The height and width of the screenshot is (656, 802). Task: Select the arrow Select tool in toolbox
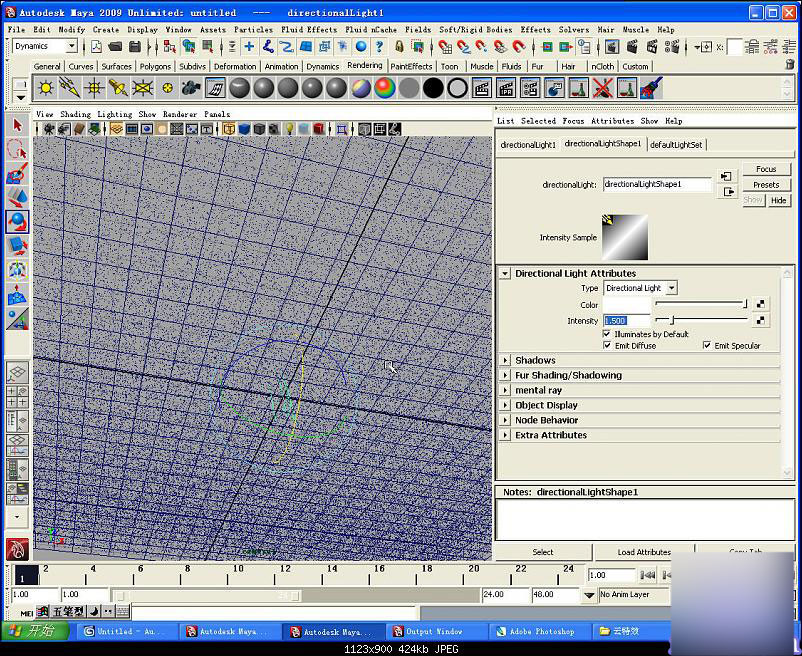[17, 125]
